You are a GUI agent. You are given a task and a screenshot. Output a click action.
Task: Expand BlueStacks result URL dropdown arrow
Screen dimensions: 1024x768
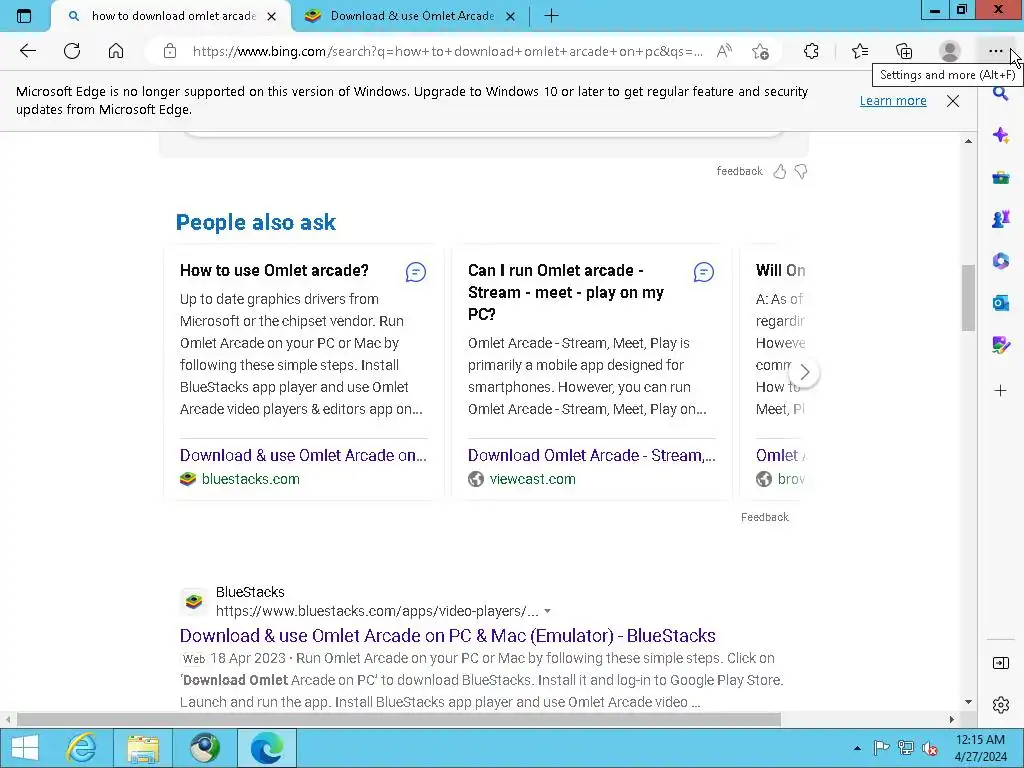(547, 611)
